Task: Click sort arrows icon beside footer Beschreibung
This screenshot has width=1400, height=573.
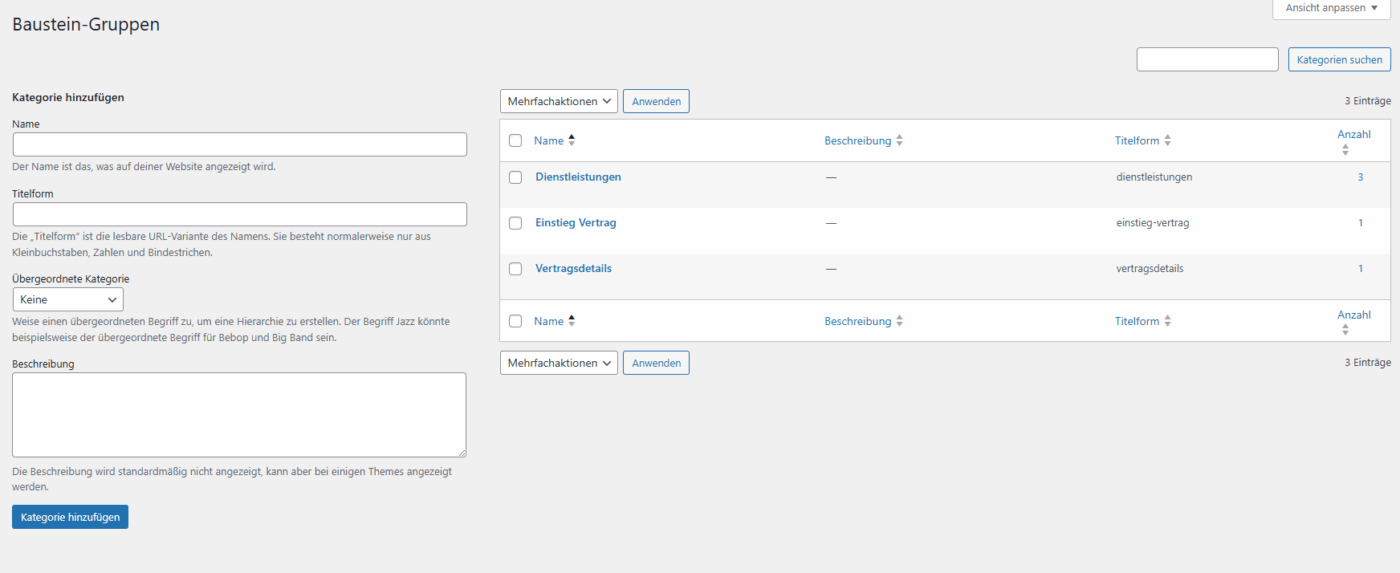Action: click(x=899, y=321)
